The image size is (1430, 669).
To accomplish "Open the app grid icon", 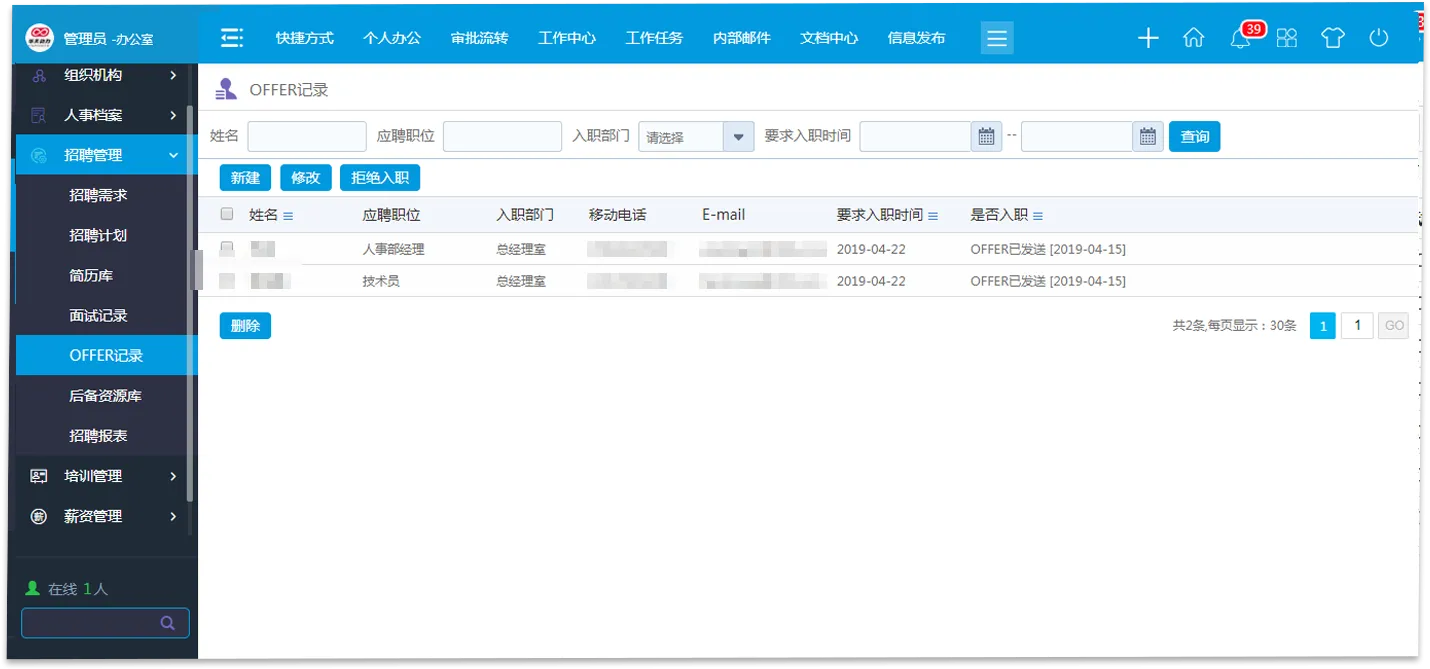I will (x=1287, y=37).
